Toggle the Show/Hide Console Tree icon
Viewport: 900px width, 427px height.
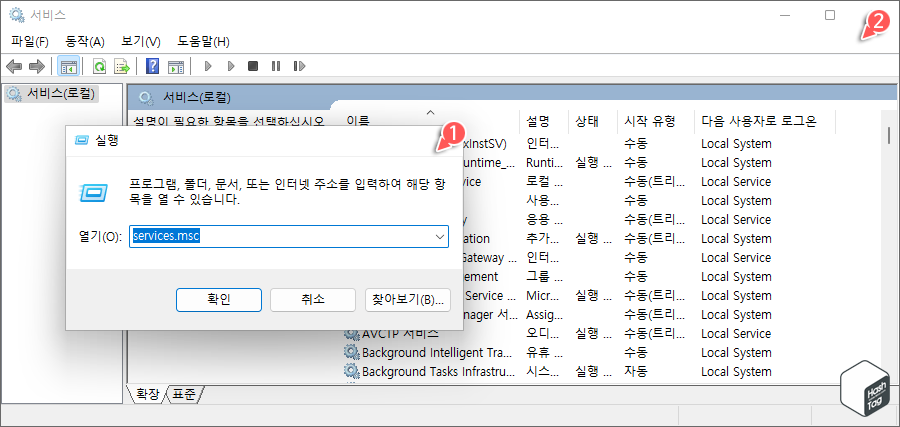[x=69, y=67]
